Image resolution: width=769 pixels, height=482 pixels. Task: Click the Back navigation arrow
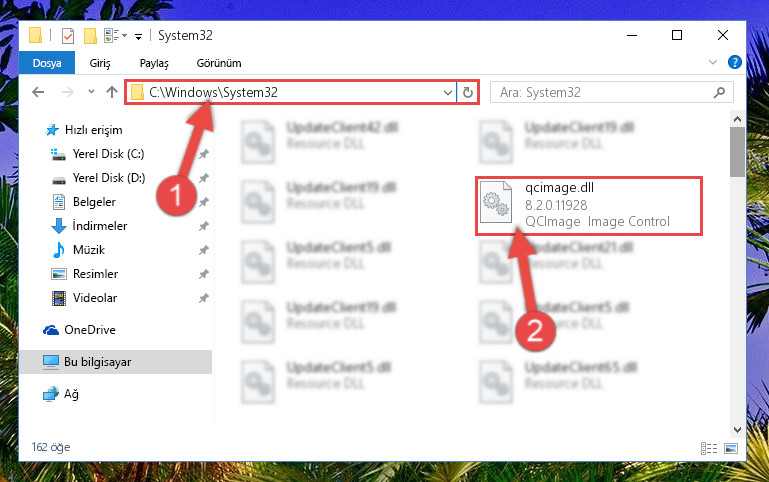[38, 92]
